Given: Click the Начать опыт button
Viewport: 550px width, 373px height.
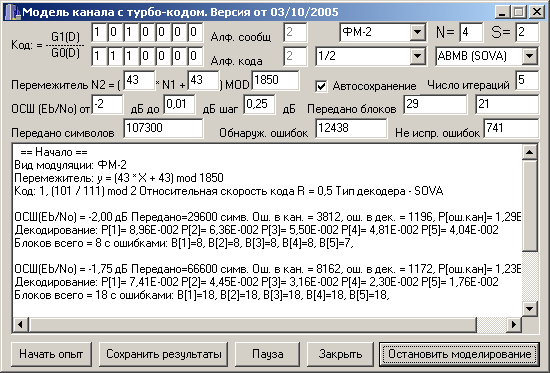Looking at the screenshot, I should [x=51, y=354].
